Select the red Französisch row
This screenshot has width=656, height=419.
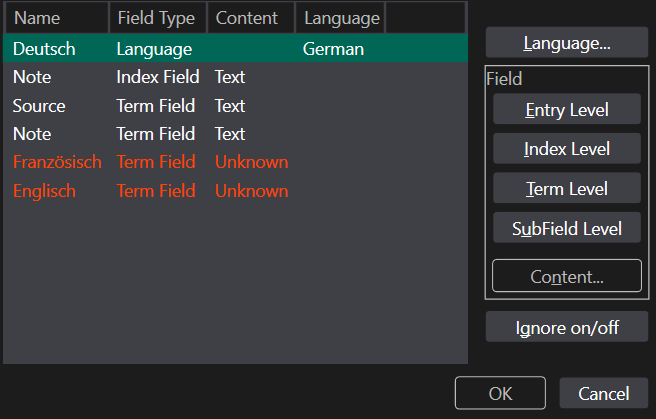(x=57, y=162)
